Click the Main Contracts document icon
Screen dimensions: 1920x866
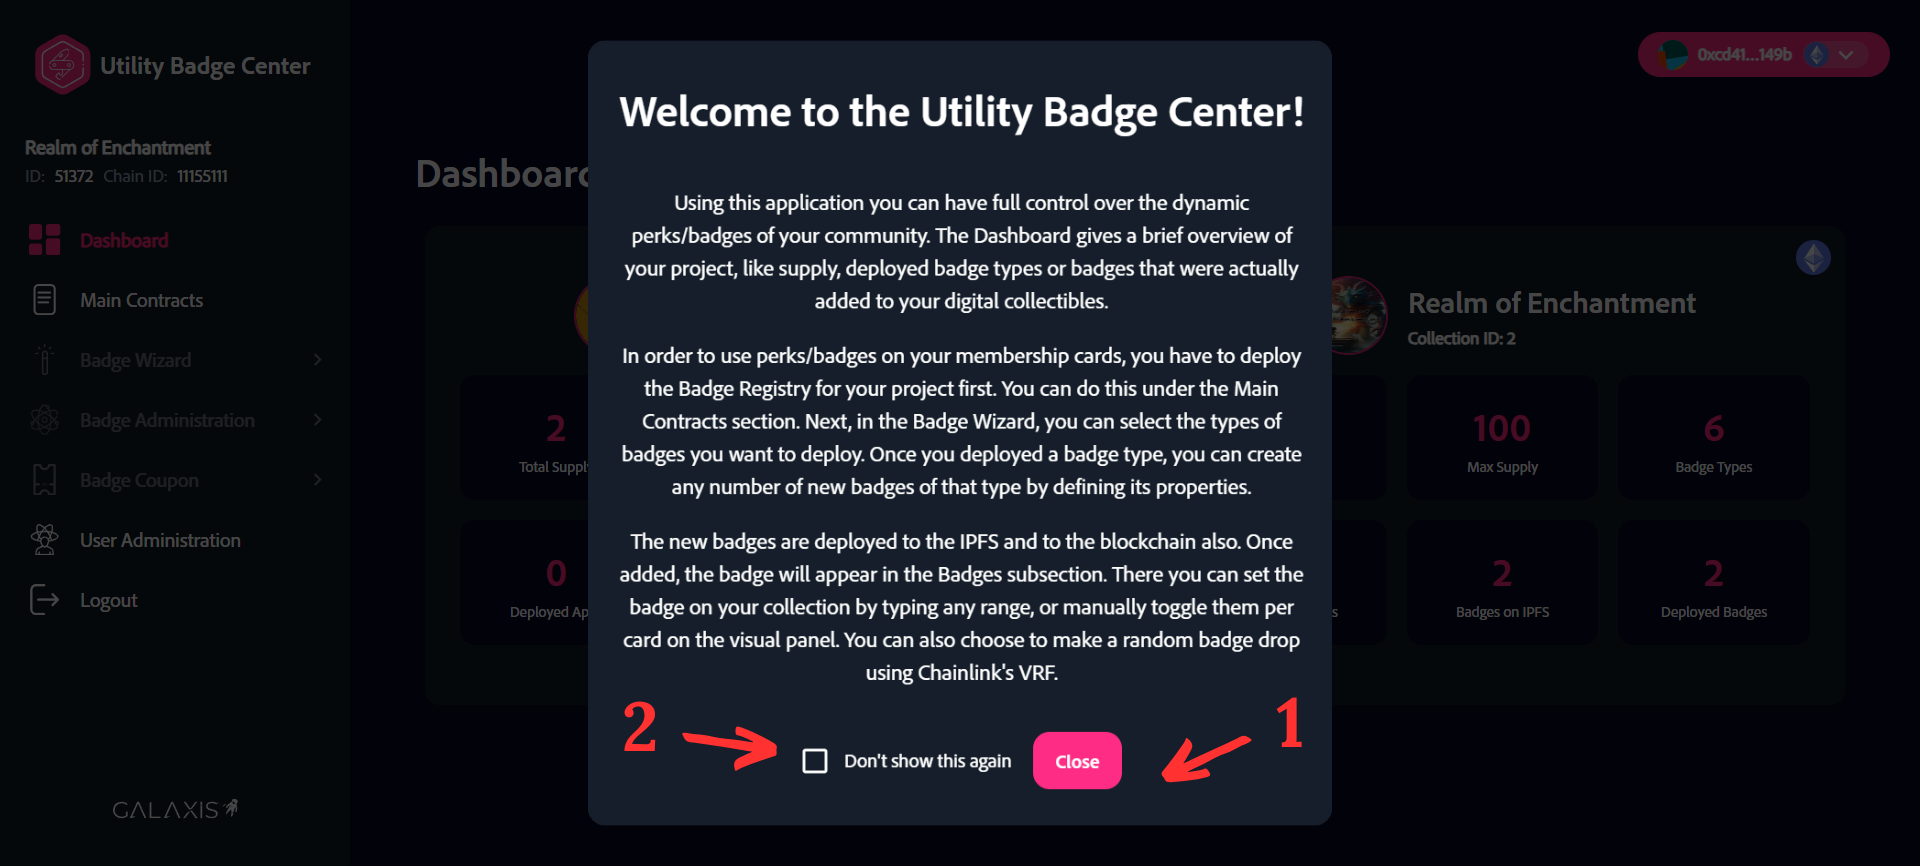(44, 300)
